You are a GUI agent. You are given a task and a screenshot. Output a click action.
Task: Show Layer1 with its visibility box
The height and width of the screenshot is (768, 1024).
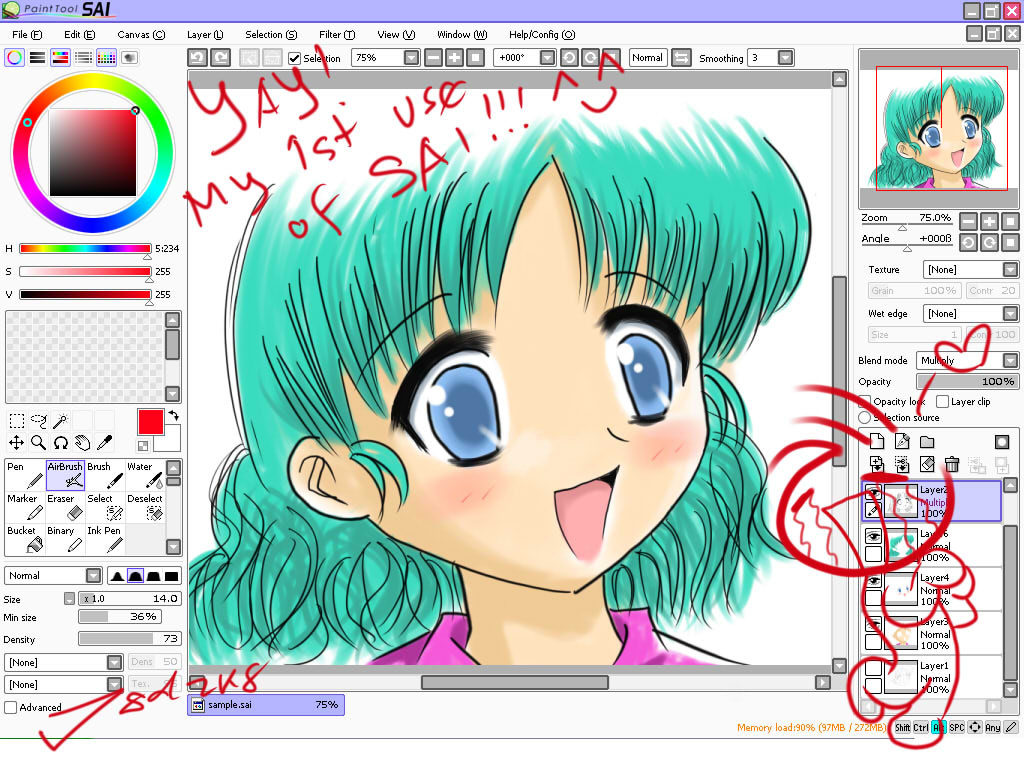point(873,668)
